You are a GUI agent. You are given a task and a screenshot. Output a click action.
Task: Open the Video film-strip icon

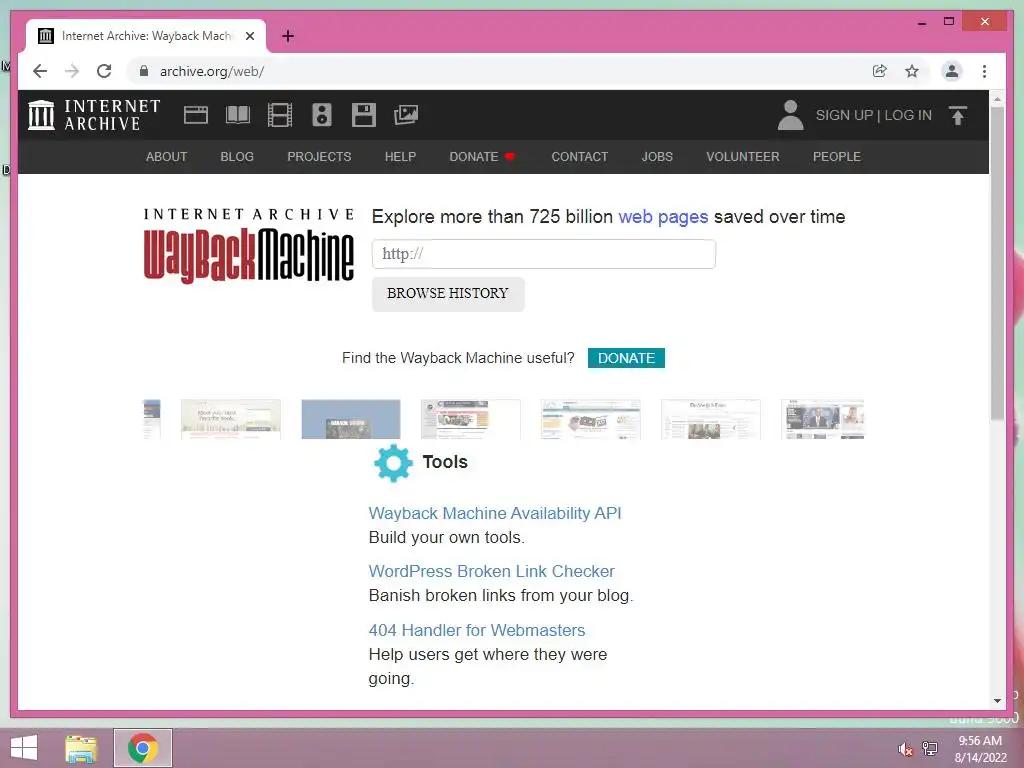pyautogui.click(x=280, y=115)
